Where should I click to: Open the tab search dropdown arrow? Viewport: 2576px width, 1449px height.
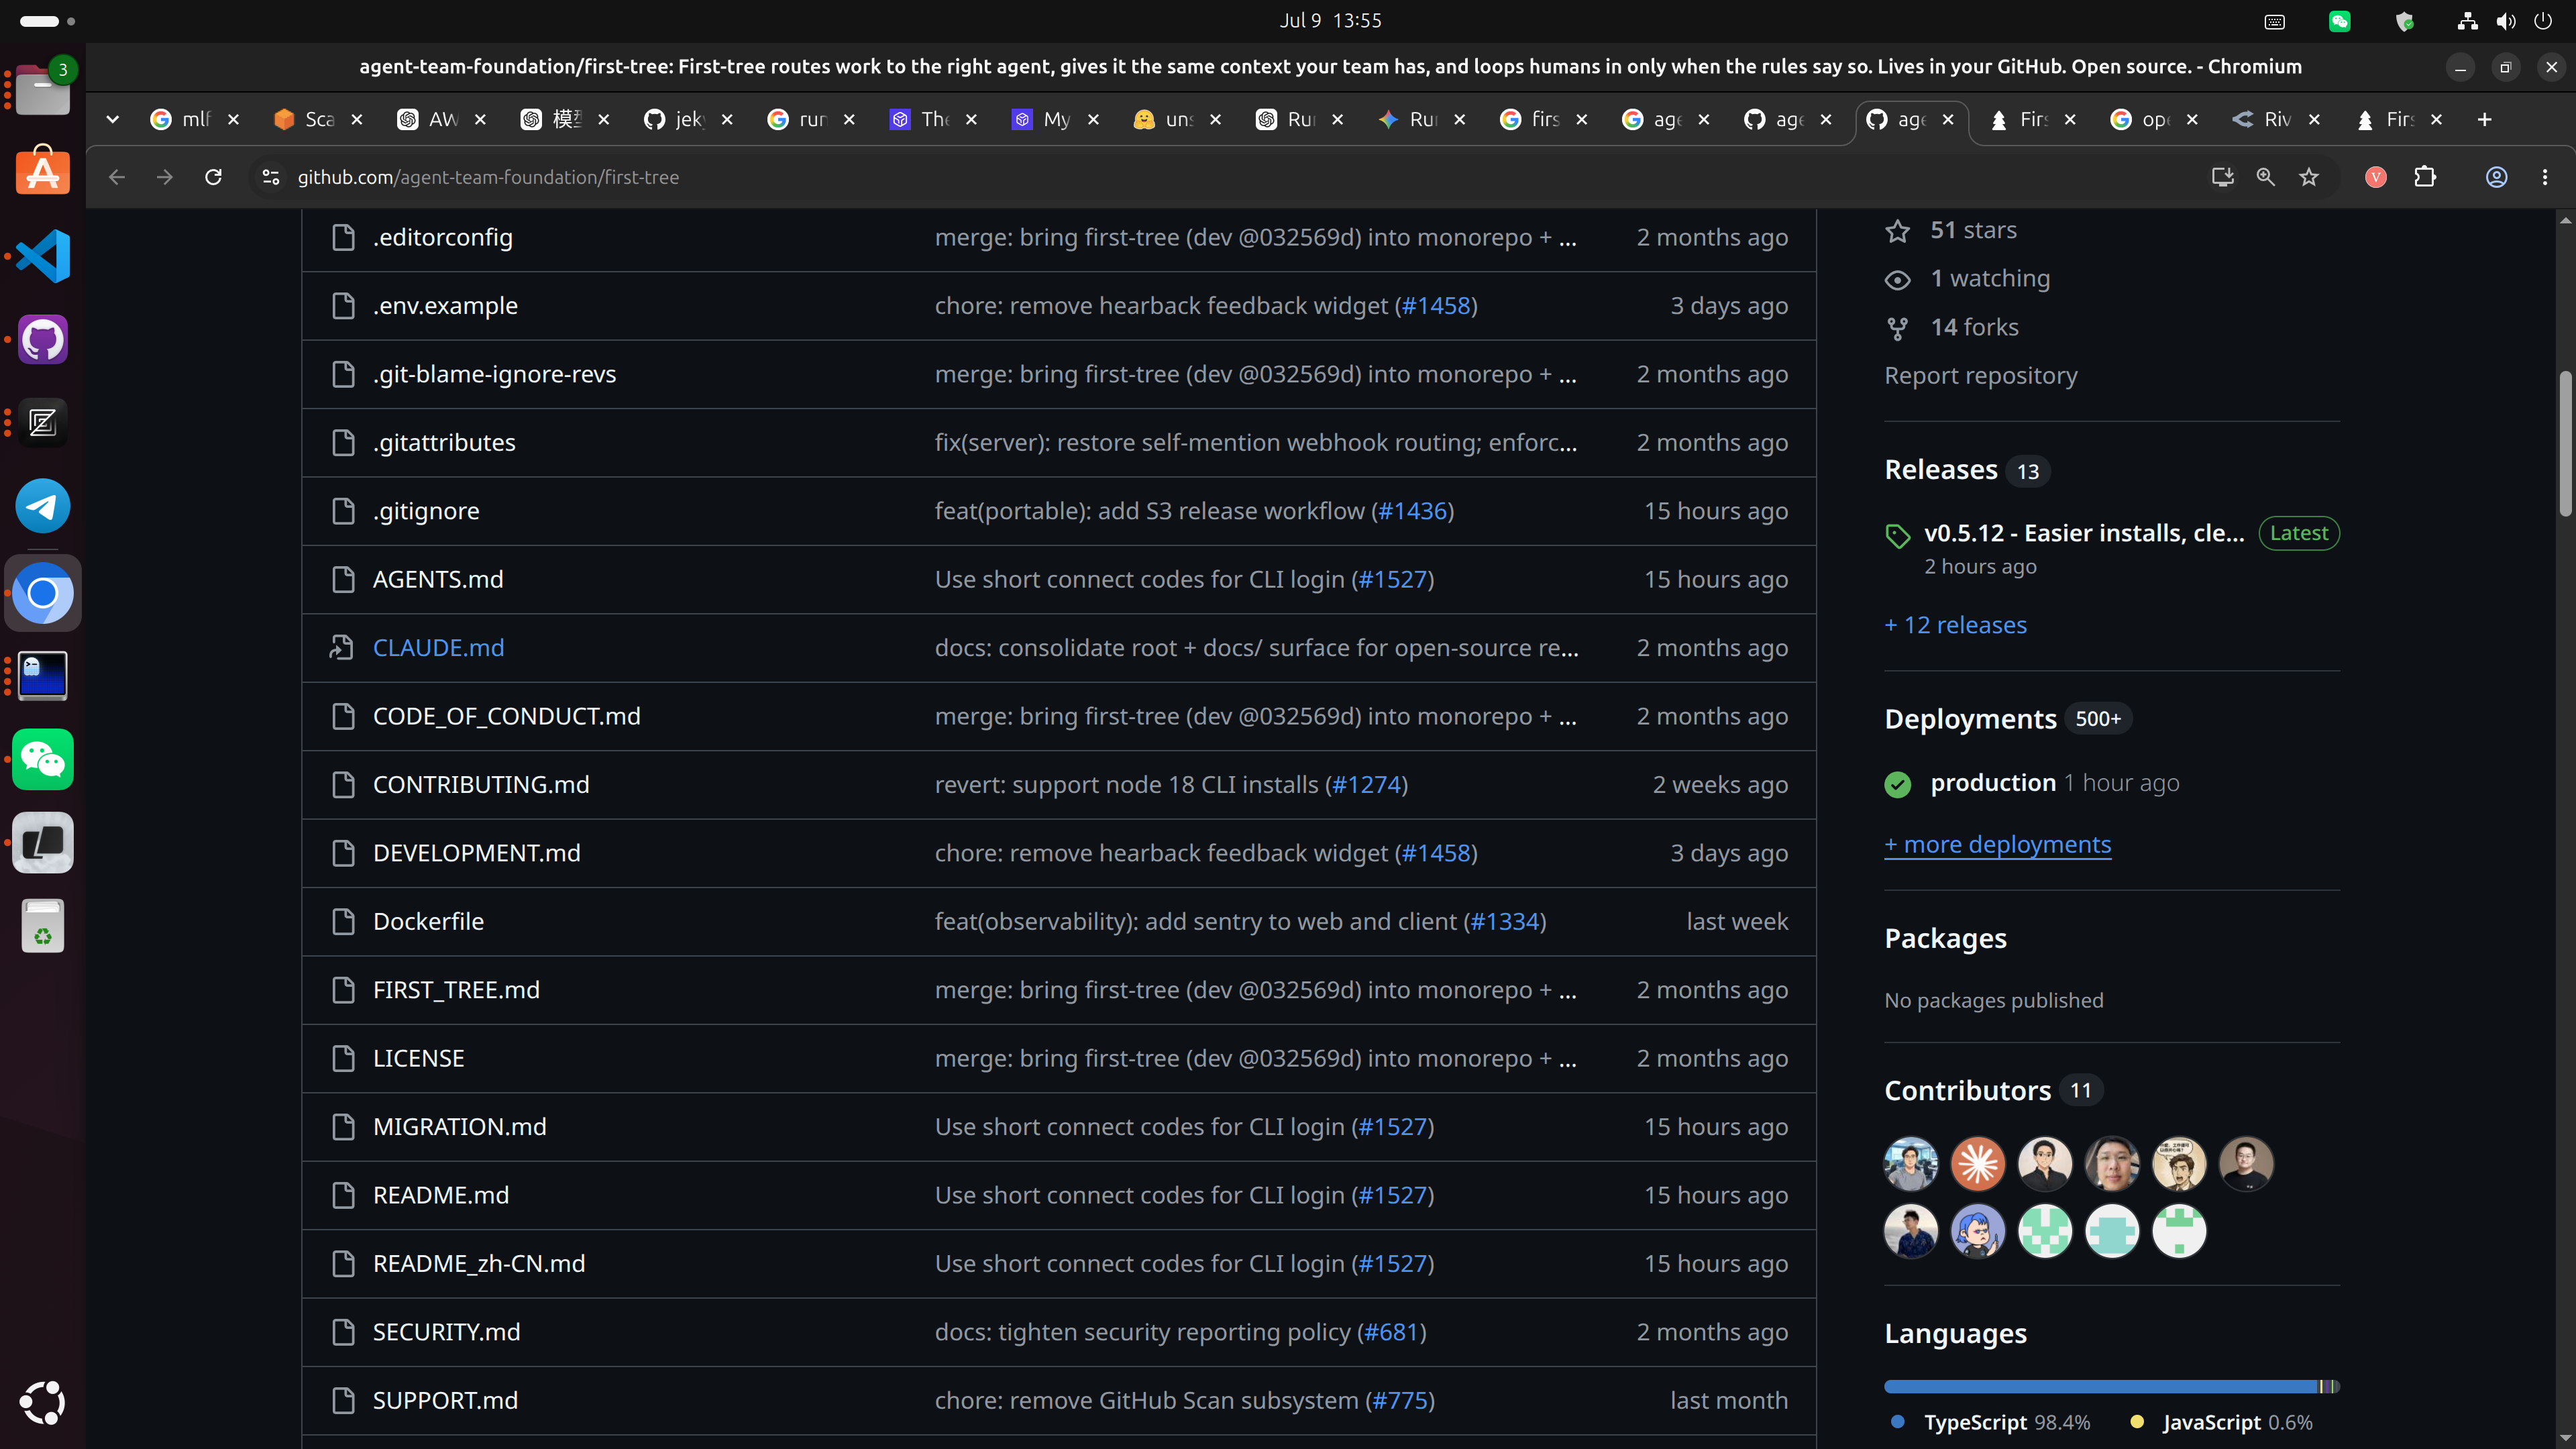pyautogui.click(x=113, y=120)
